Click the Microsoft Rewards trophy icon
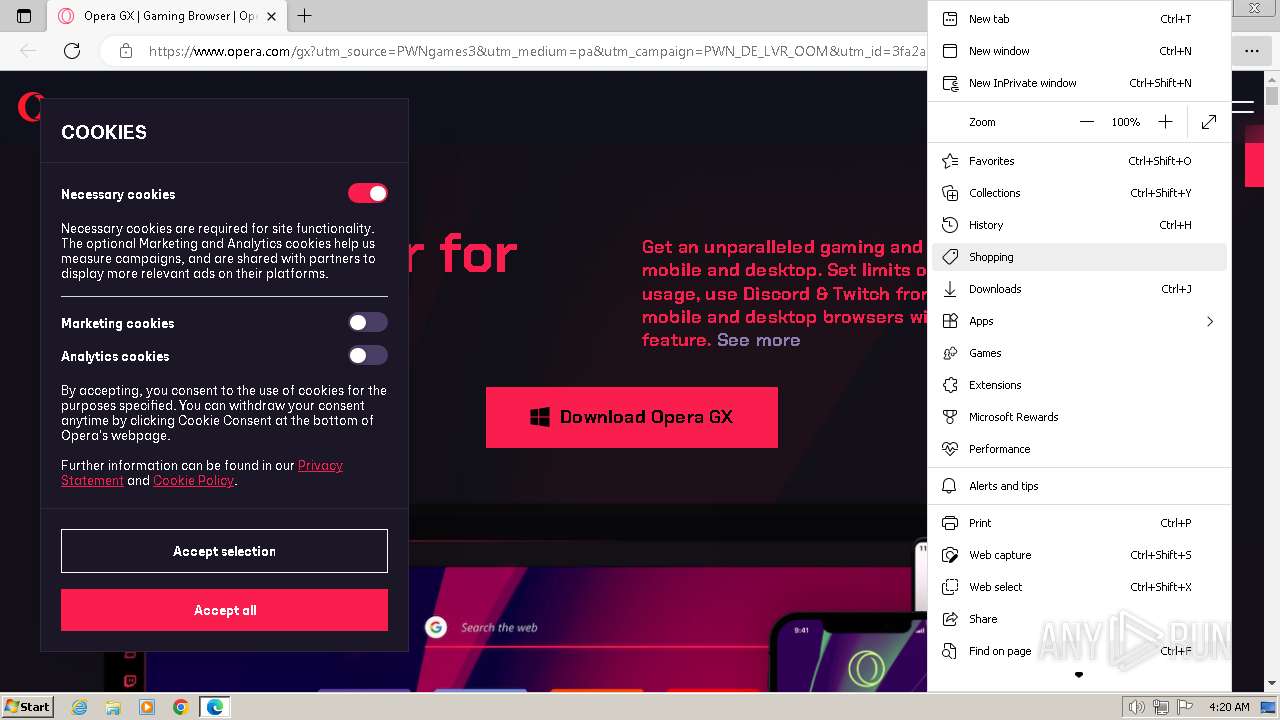 [950, 417]
